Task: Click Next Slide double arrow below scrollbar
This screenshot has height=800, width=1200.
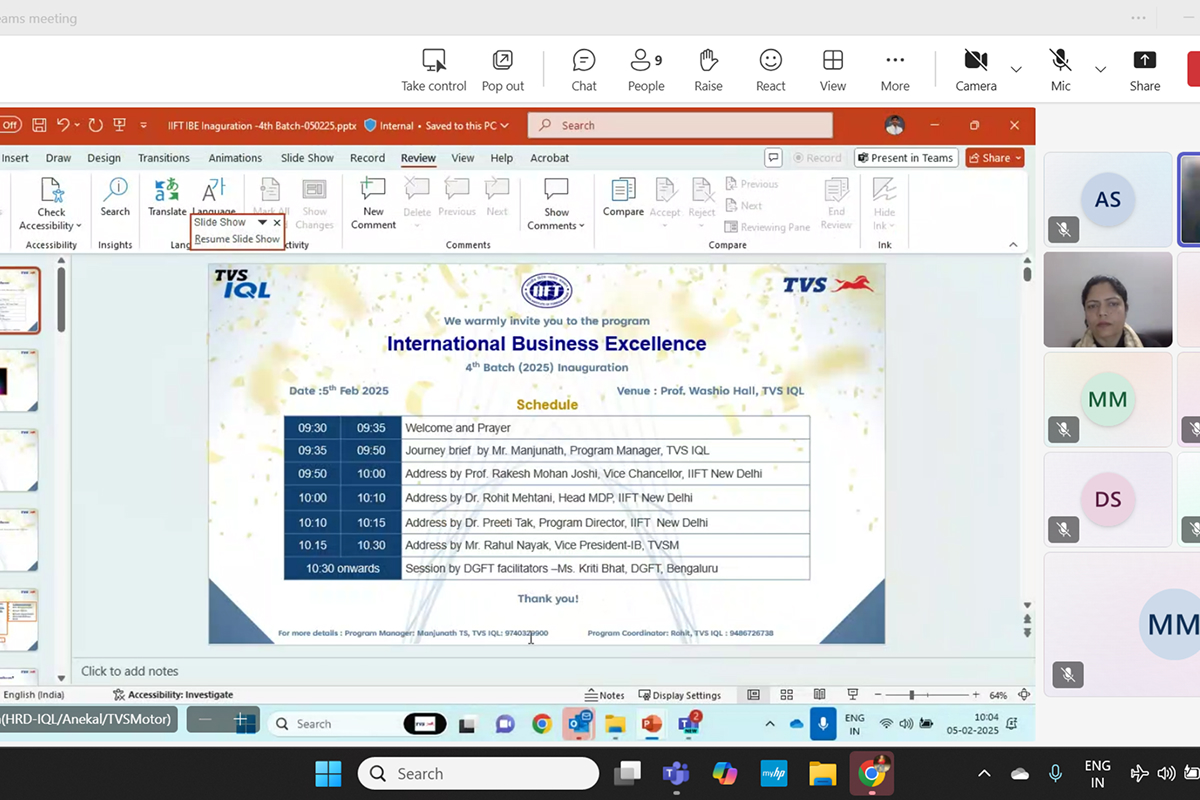Action: click(1027, 633)
